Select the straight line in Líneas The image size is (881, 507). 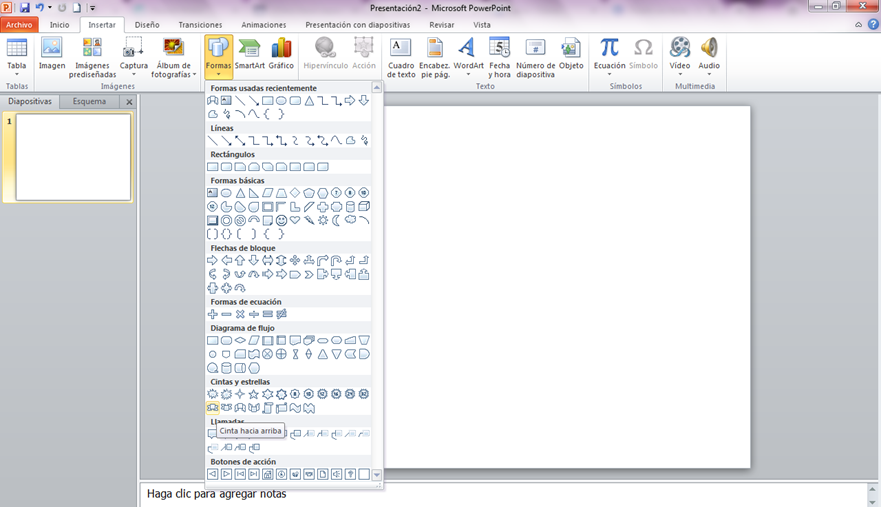pos(212,141)
